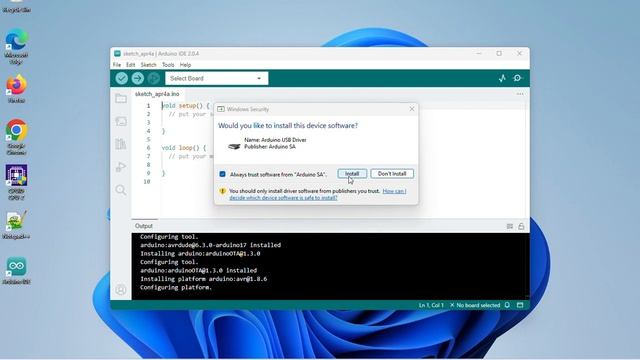640x360 pixels.
Task: Maximize the Arduino IDE window
Action: tap(499, 53)
